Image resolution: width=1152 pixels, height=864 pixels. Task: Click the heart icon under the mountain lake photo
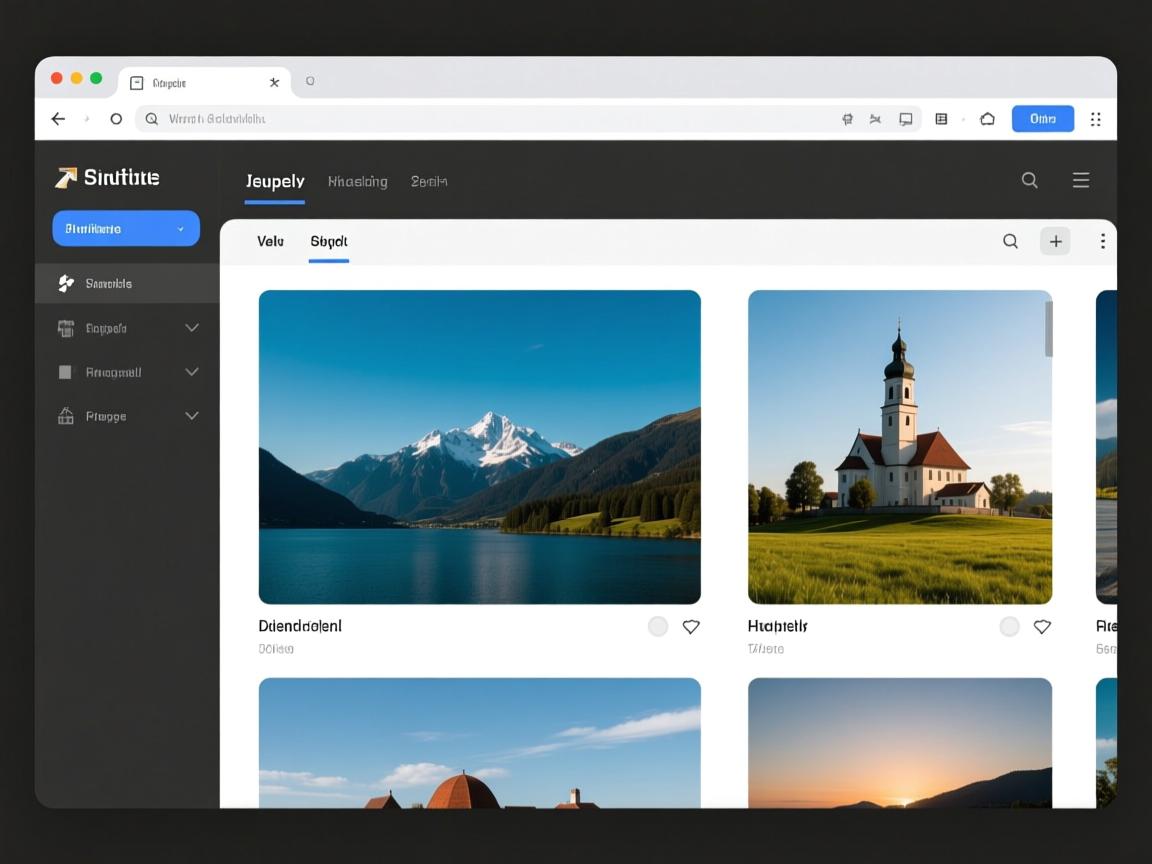tap(690, 627)
